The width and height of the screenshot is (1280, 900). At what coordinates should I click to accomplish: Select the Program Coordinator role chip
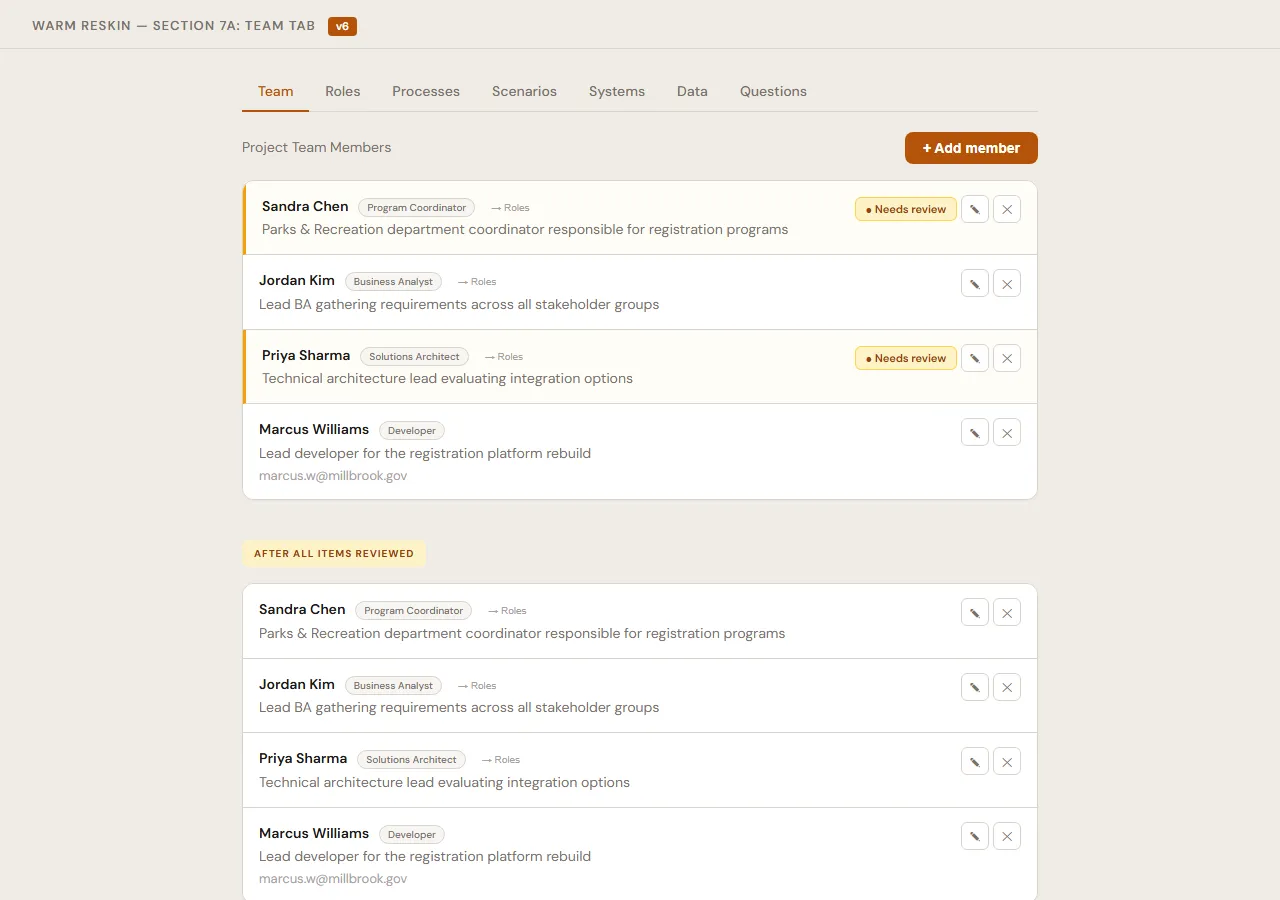click(x=416, y=207)
